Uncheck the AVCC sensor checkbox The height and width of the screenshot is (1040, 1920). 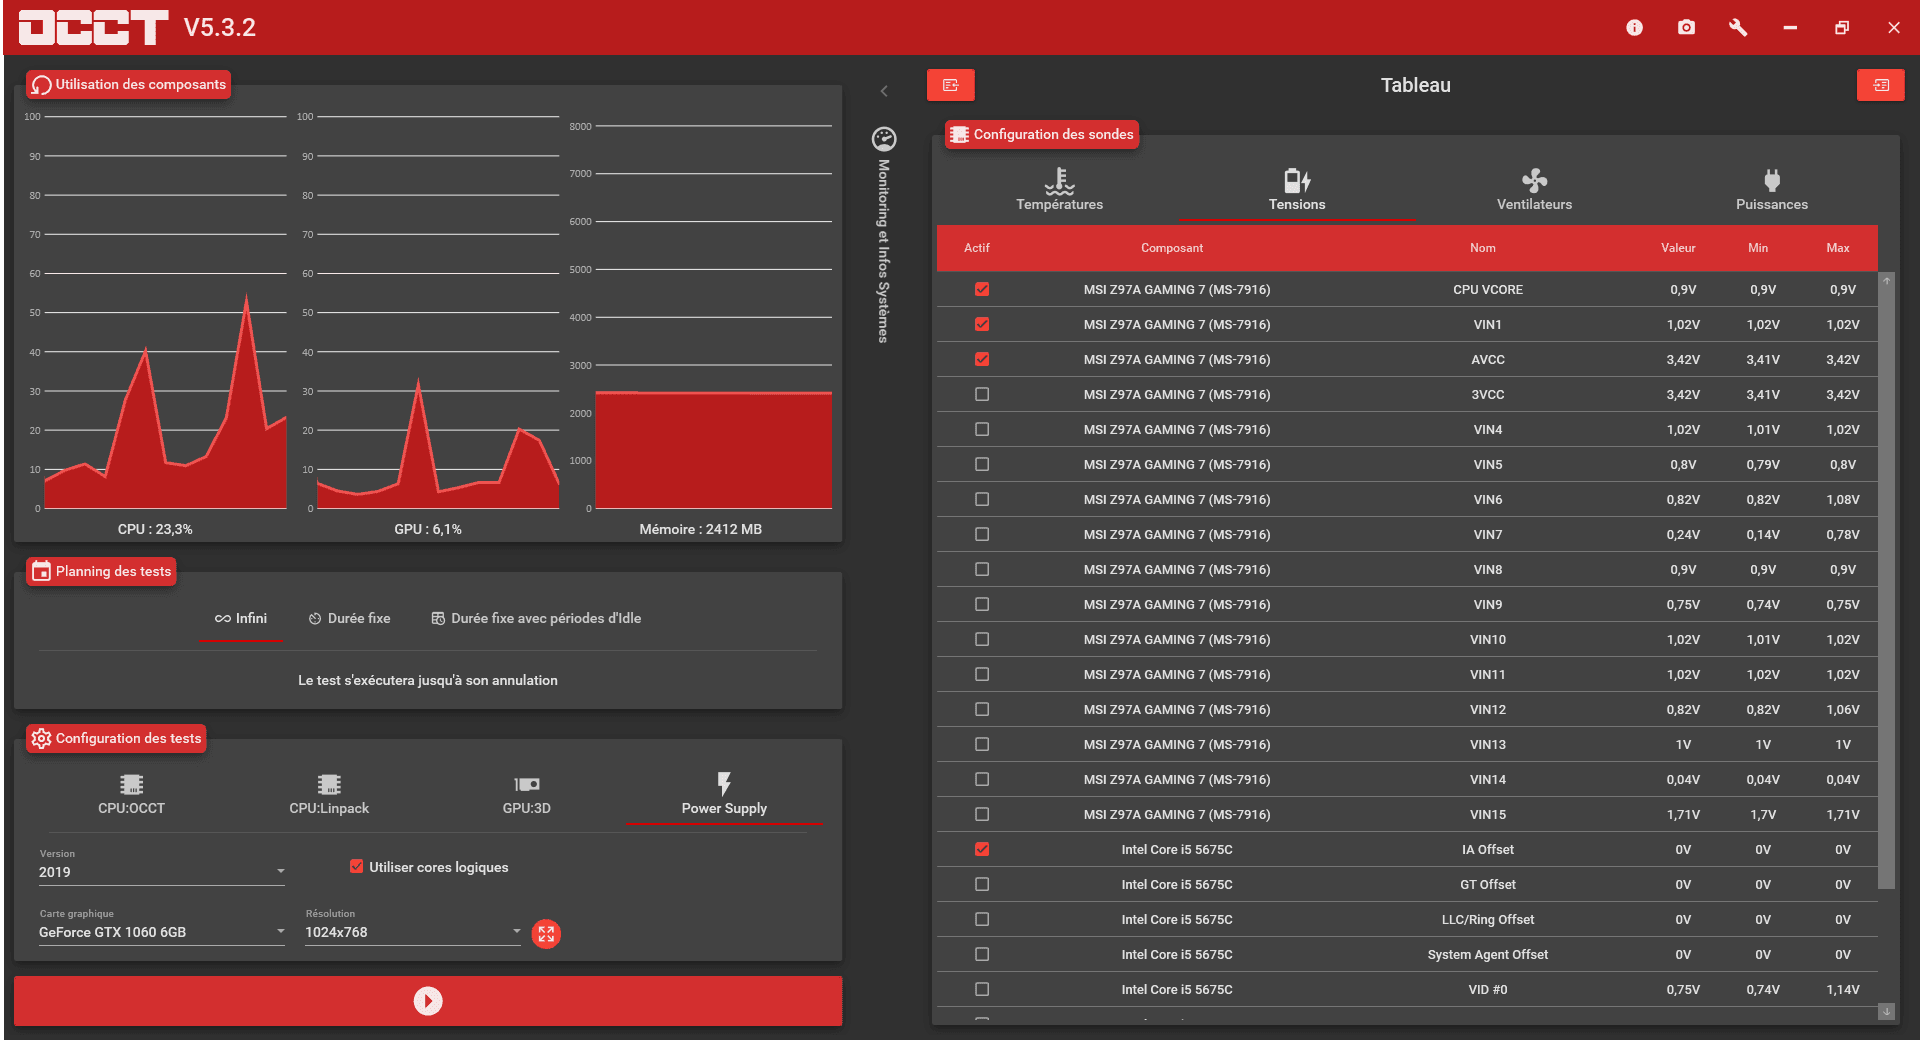[982, 359]
